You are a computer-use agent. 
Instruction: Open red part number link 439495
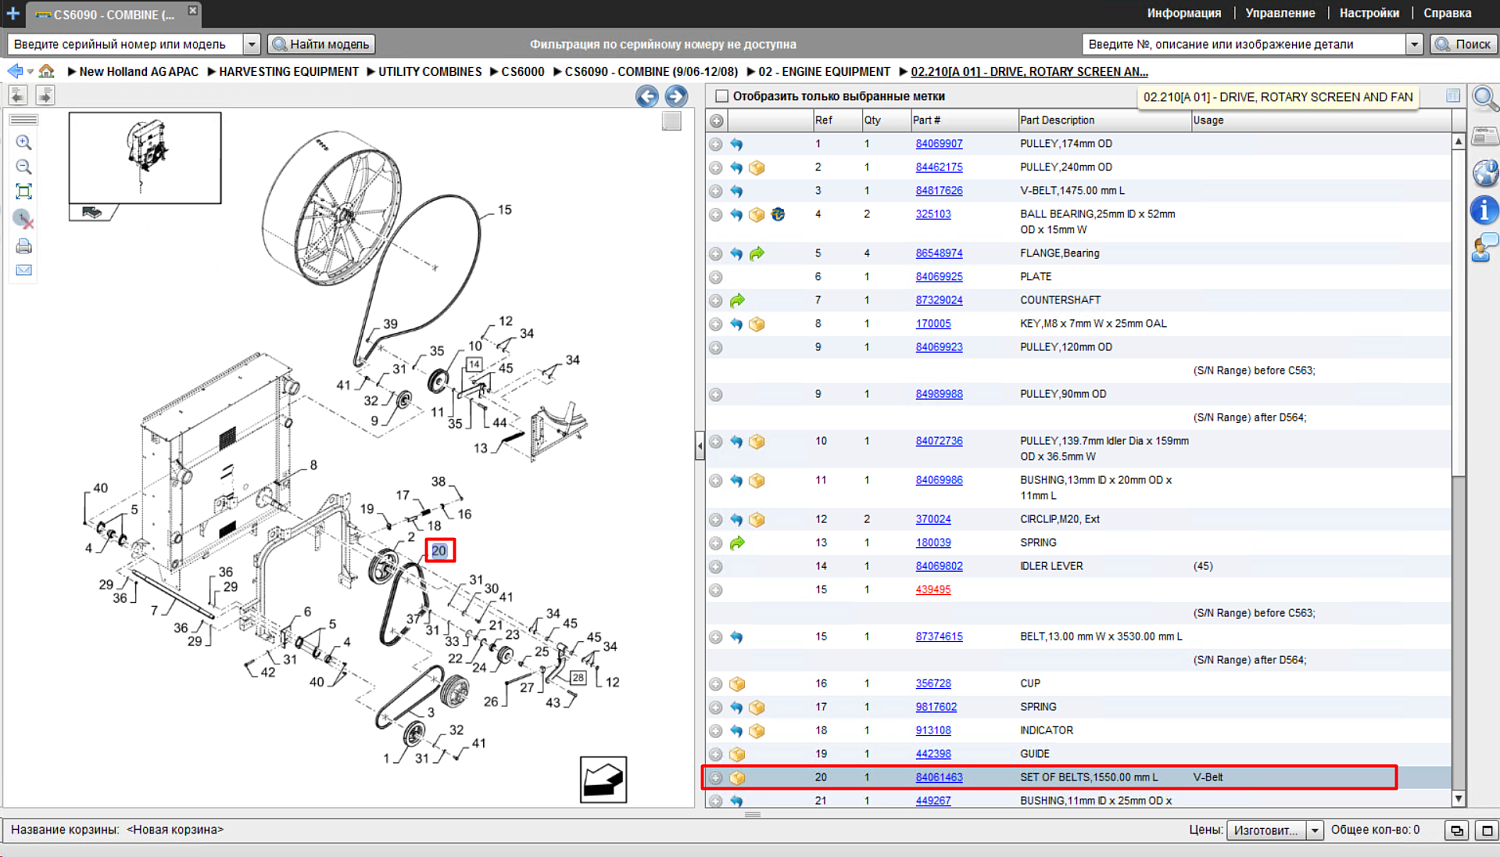(x=933, y=590)
